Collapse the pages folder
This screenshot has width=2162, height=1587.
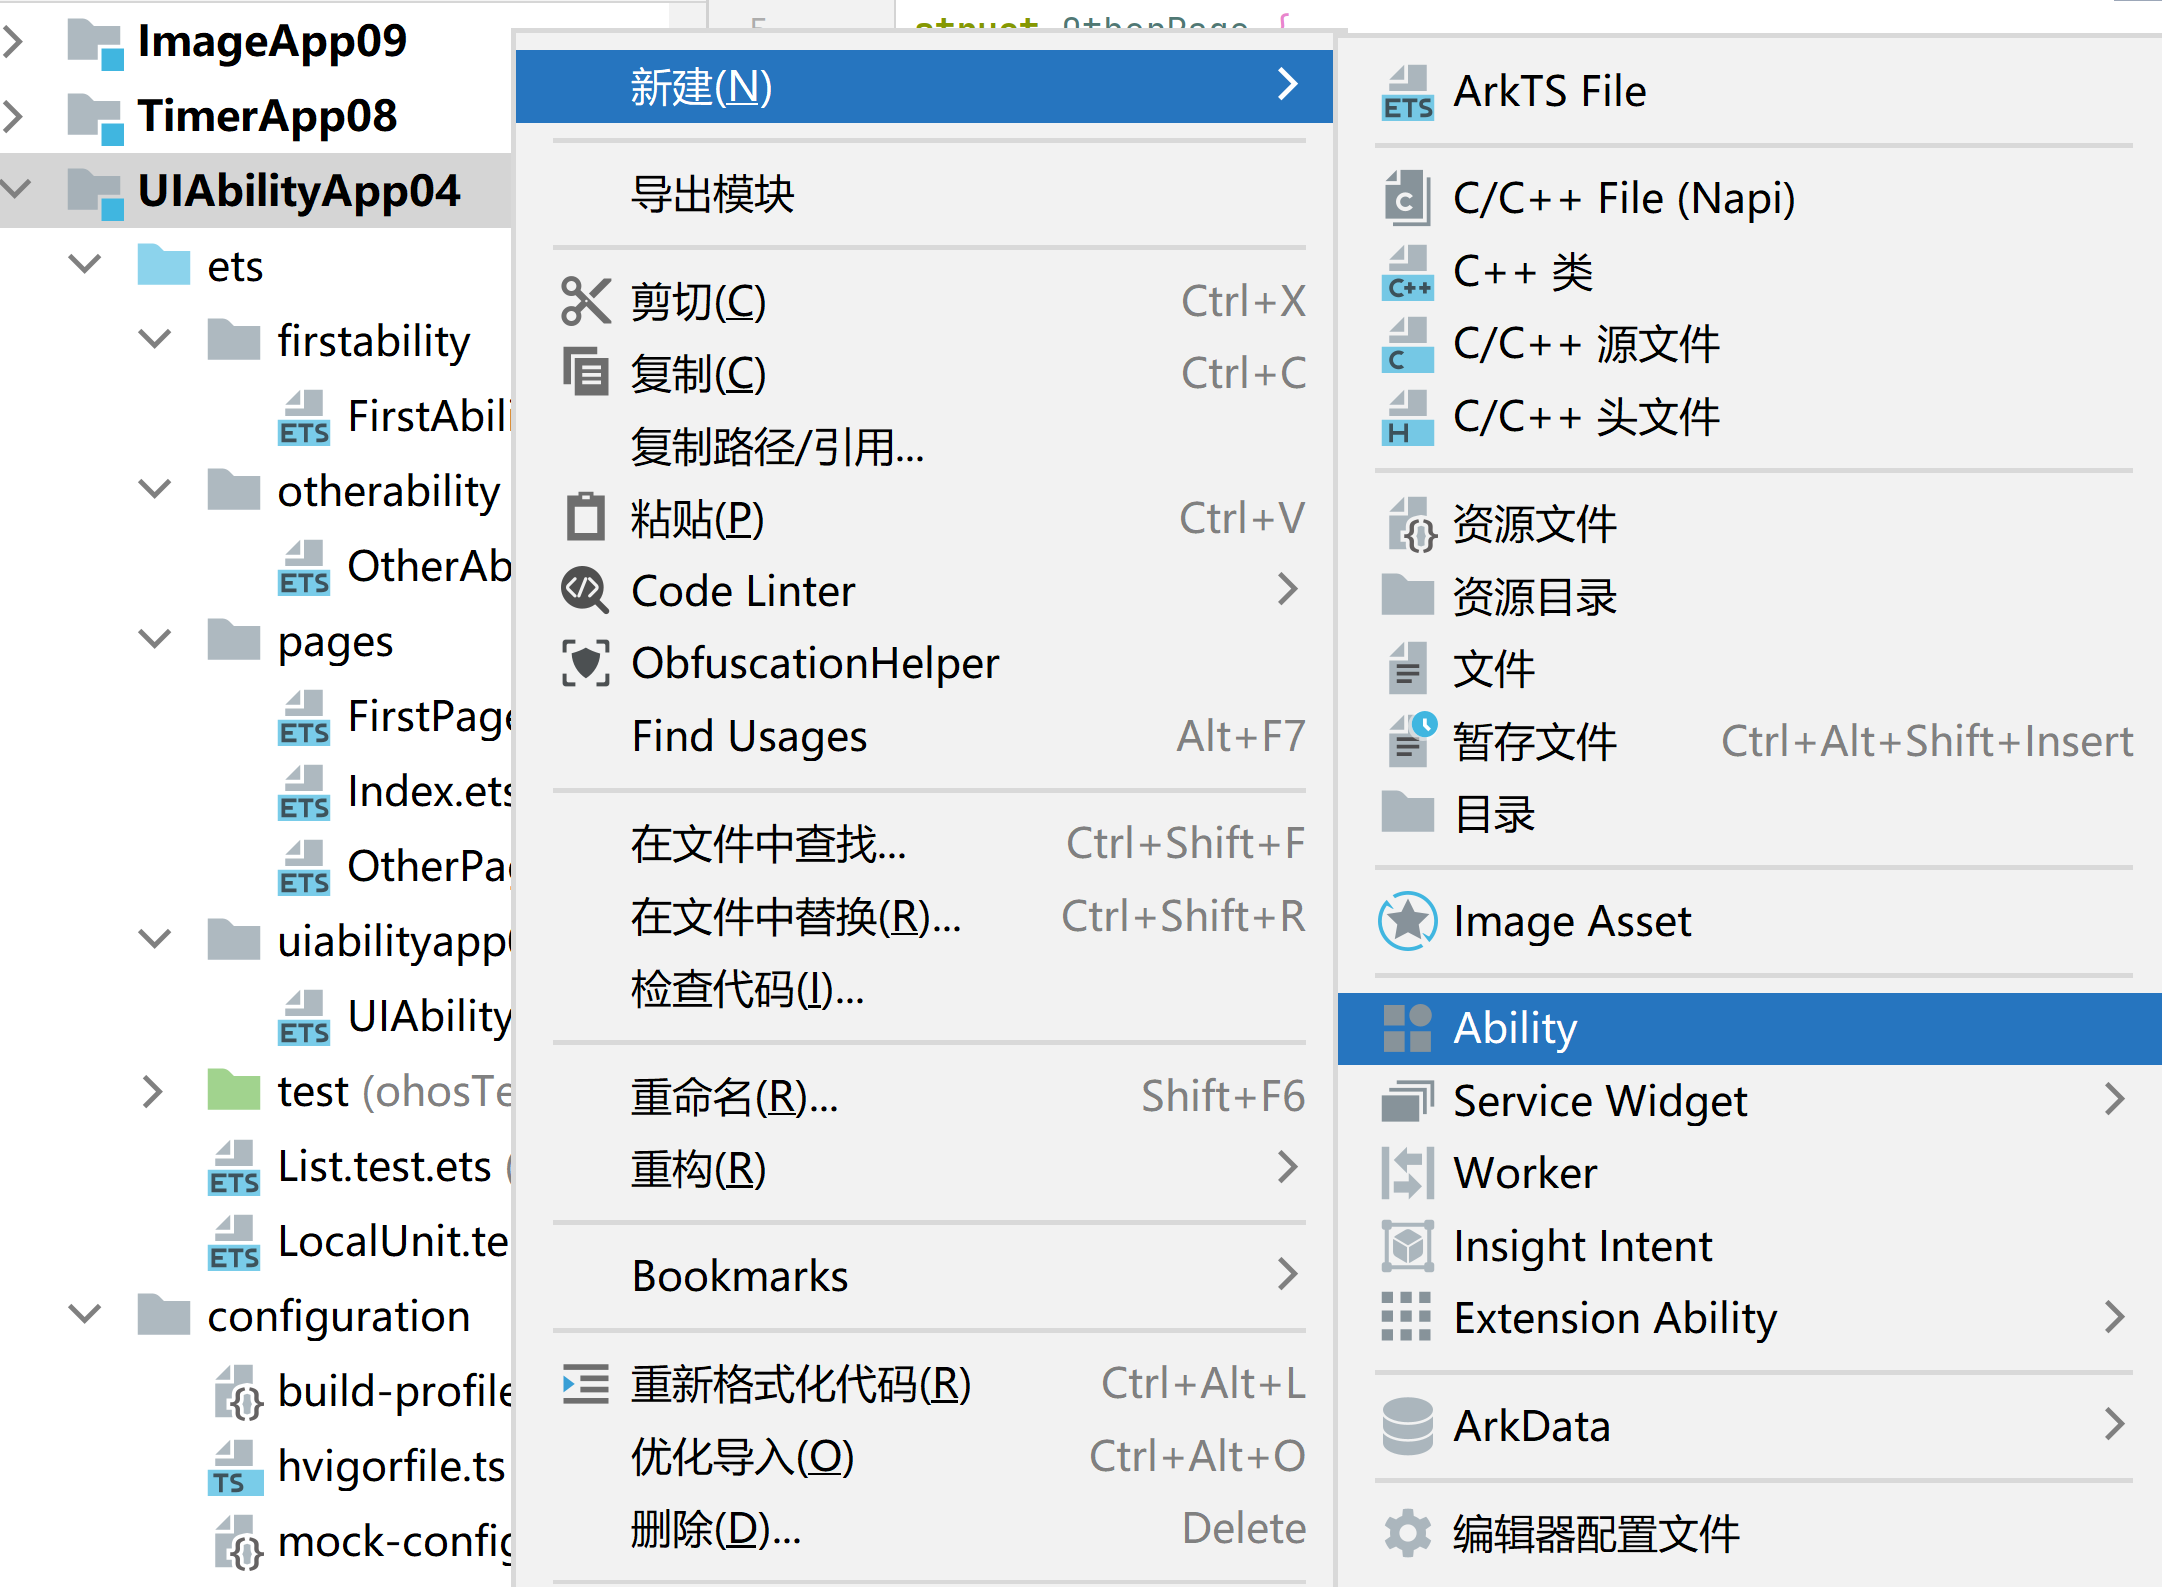tap(155, 639)
